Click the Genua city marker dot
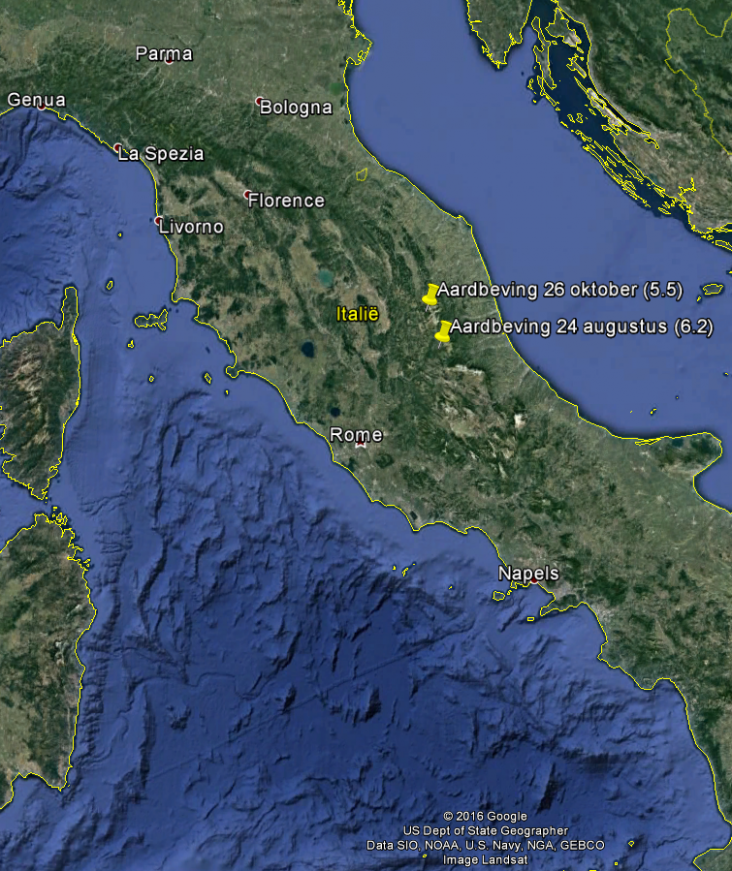This screenshot has height=871, width=732. (x=42, y=106)
